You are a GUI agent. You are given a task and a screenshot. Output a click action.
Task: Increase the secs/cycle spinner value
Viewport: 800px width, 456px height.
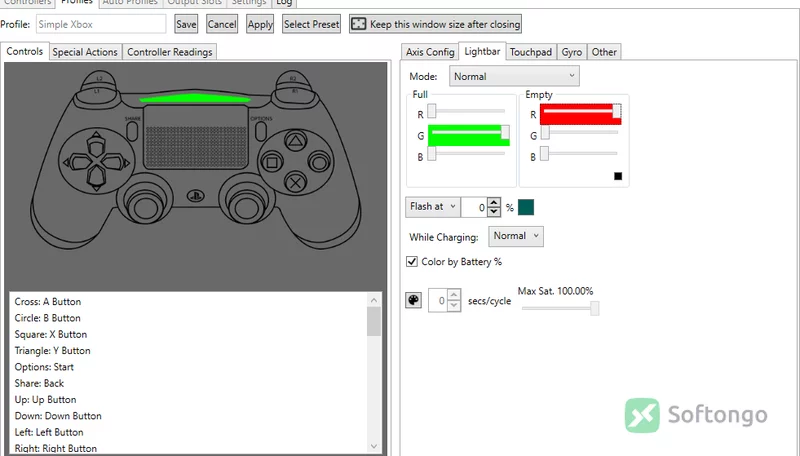click(454, 295)
